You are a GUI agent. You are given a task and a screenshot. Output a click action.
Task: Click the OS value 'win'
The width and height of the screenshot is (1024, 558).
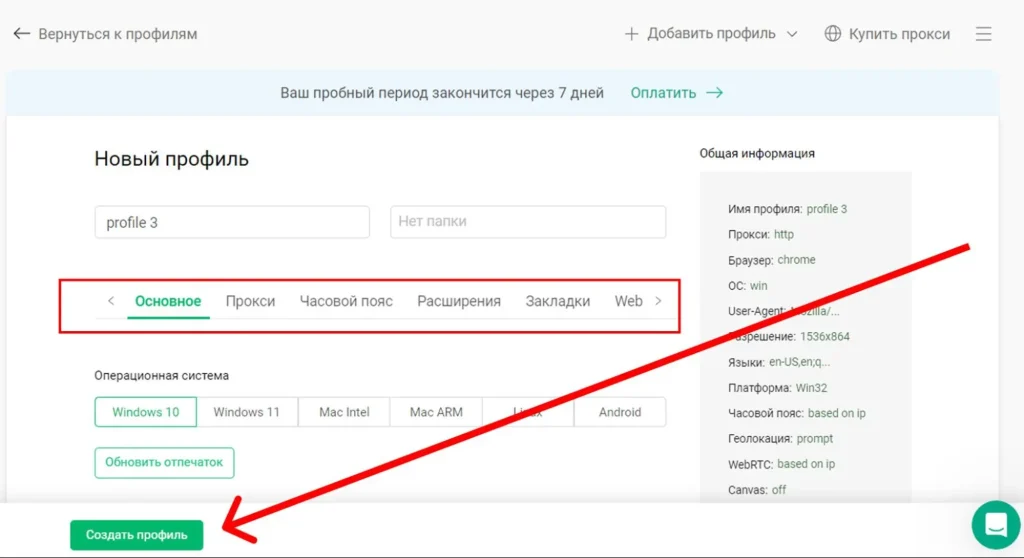758,286
